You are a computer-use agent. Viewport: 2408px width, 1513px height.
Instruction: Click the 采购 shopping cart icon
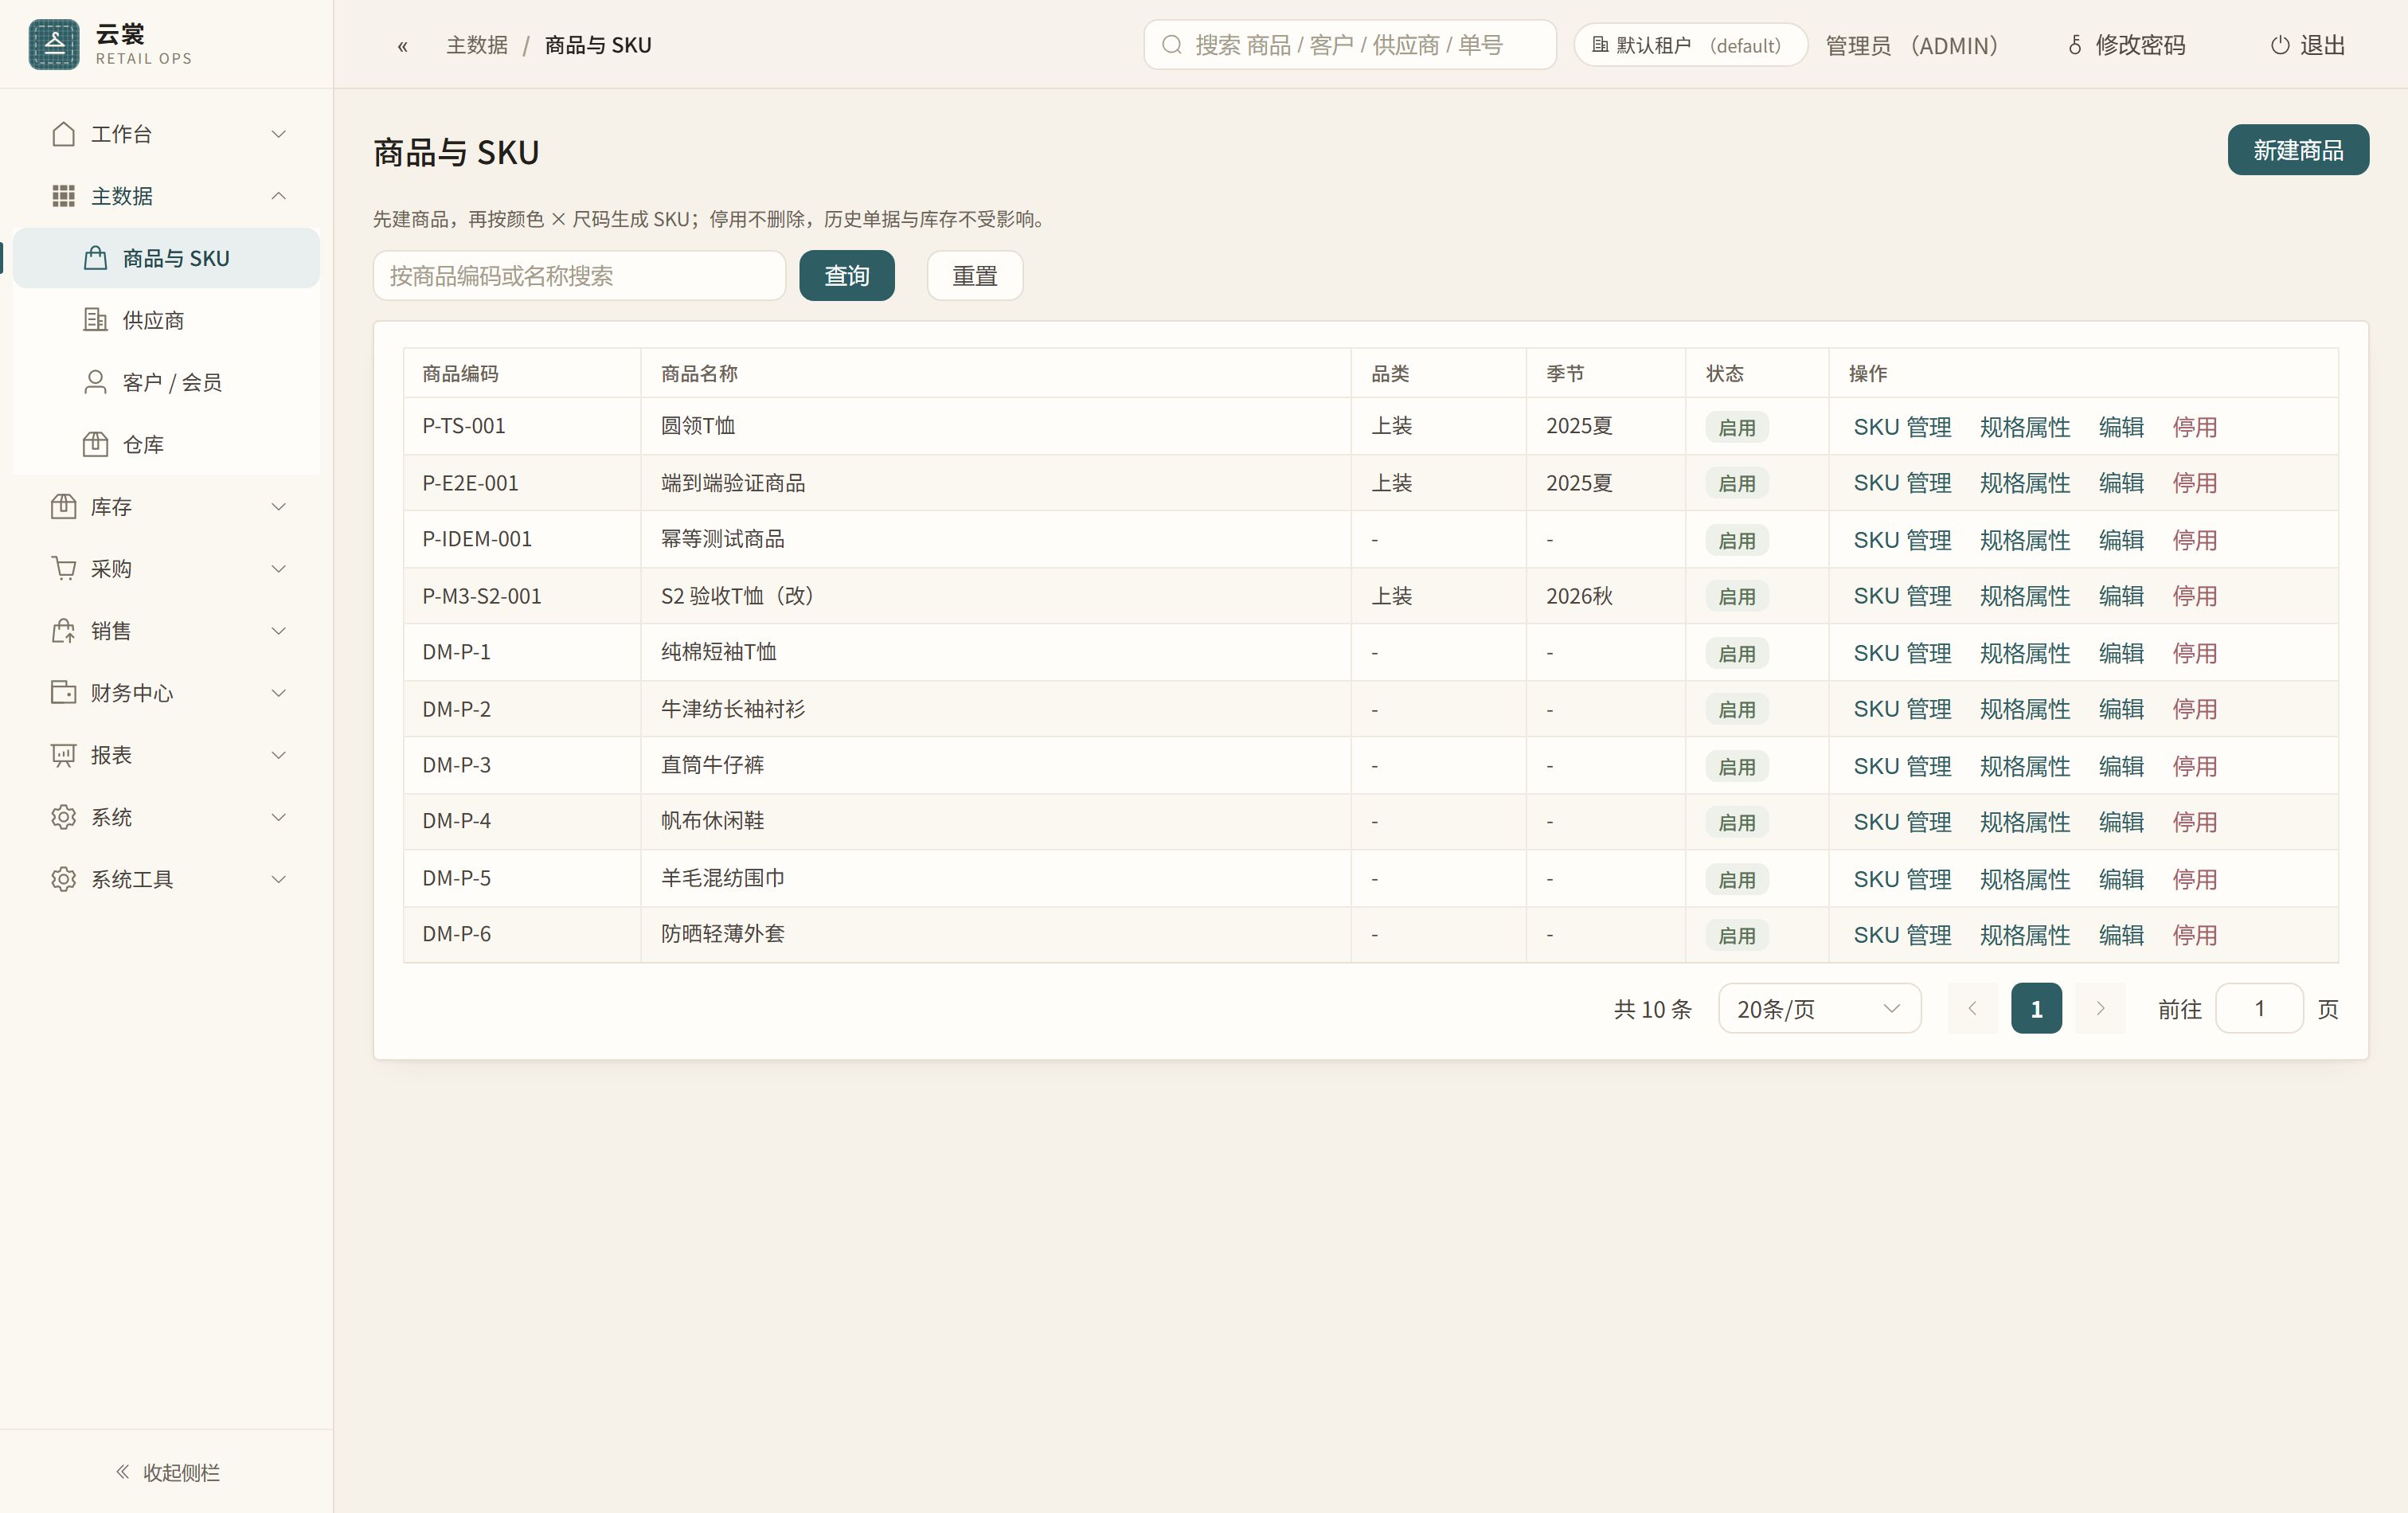point(63,569)
